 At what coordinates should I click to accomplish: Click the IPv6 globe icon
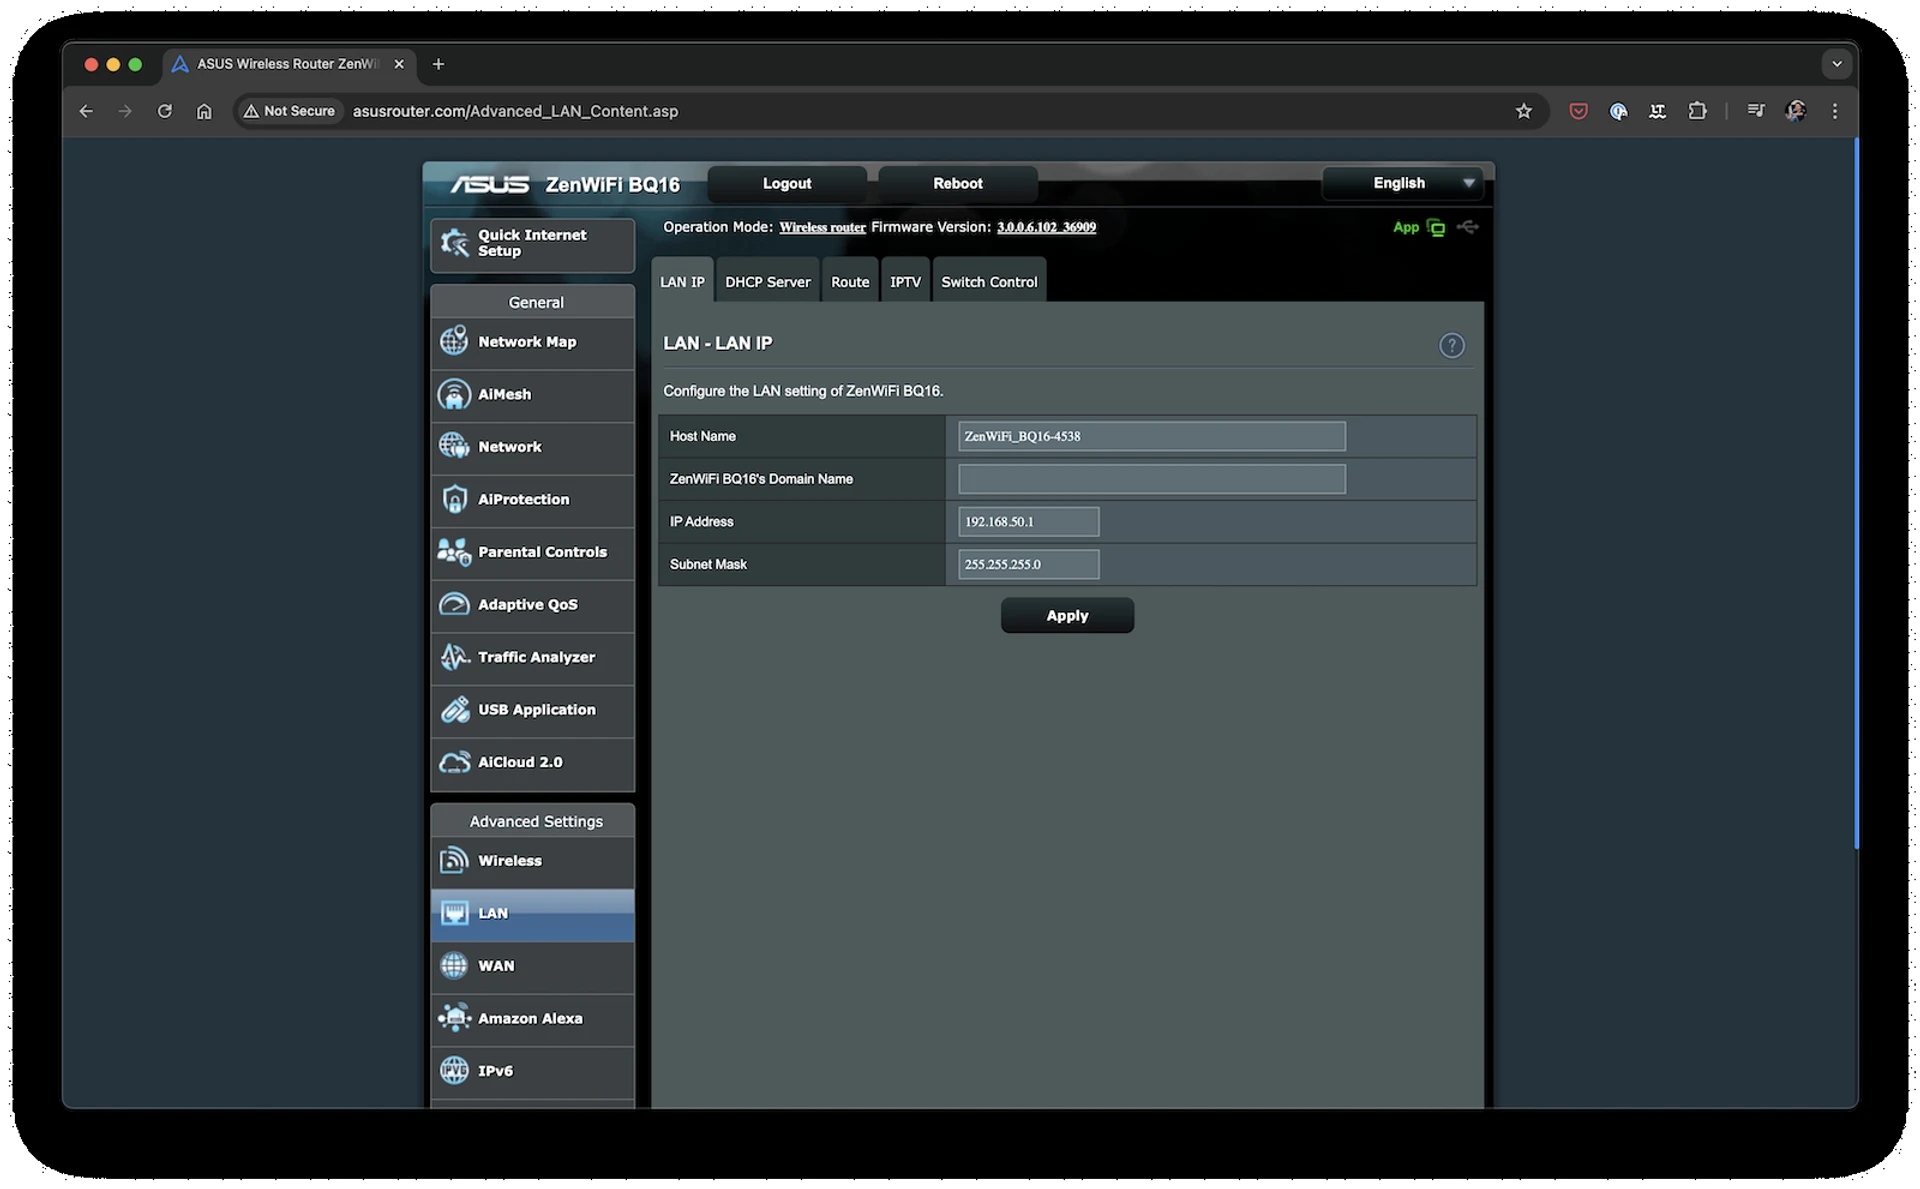[454, 1070]
